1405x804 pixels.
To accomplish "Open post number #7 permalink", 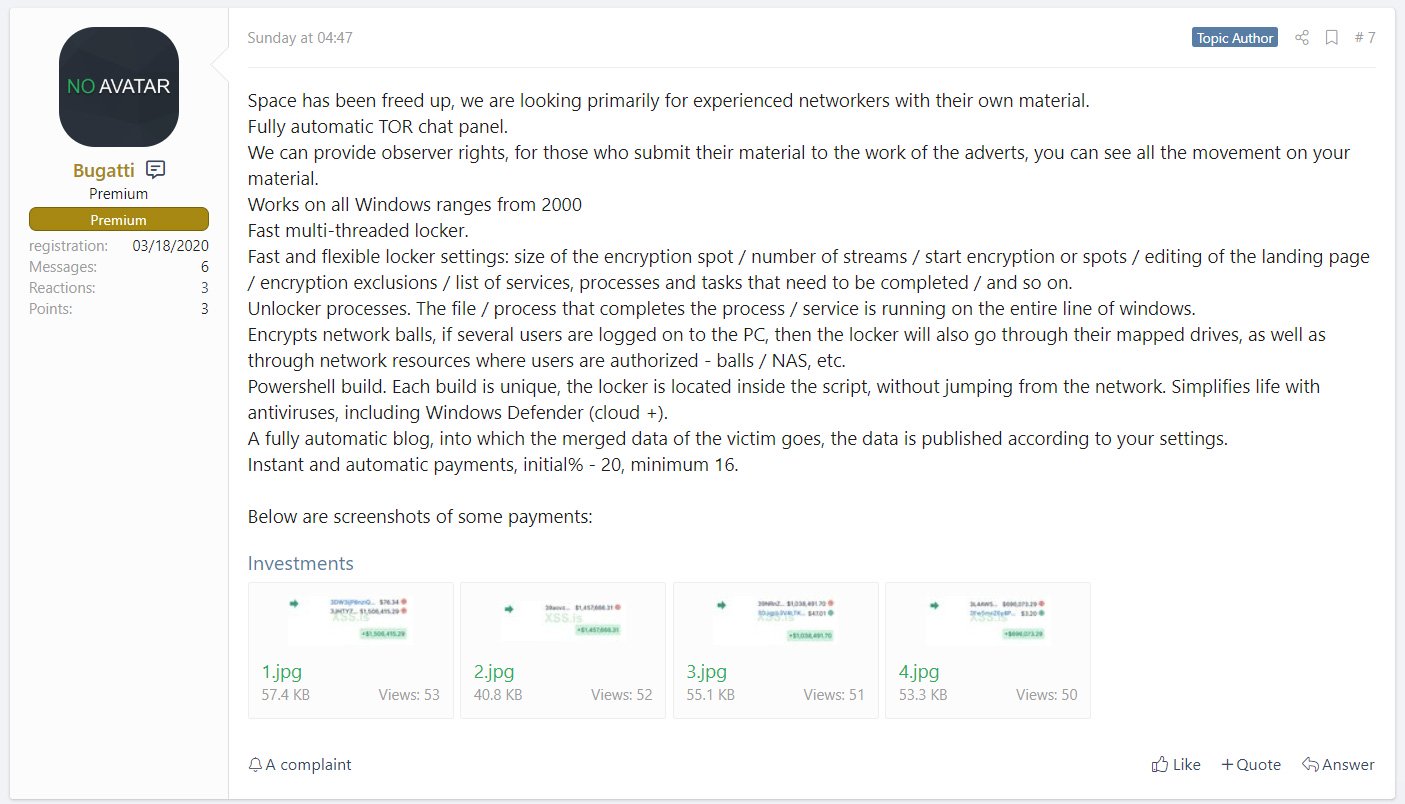I will [1365, 38].
